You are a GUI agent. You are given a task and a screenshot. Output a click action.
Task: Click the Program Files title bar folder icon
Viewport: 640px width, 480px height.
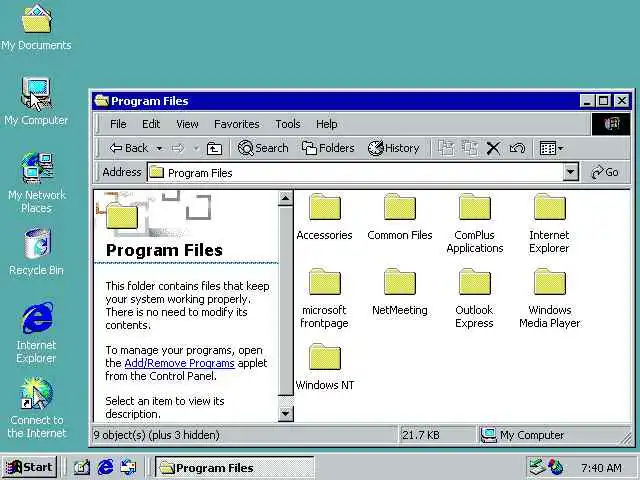pyautogui.click(x=102, y=101)
